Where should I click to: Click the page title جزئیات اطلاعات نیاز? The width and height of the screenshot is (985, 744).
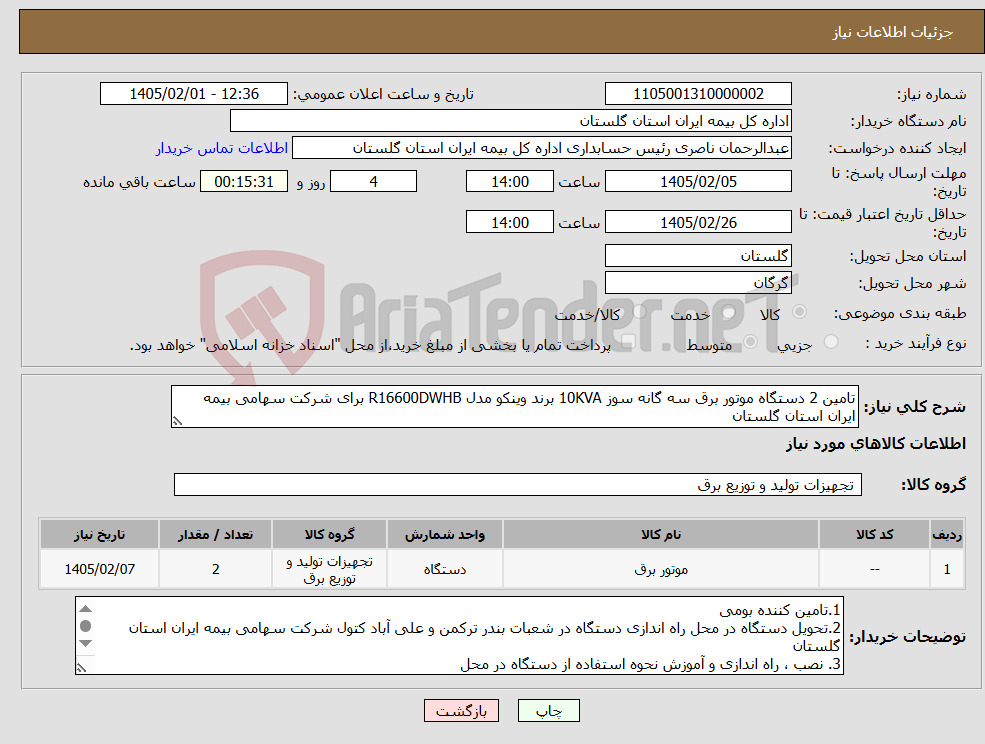tap(893, 32)
